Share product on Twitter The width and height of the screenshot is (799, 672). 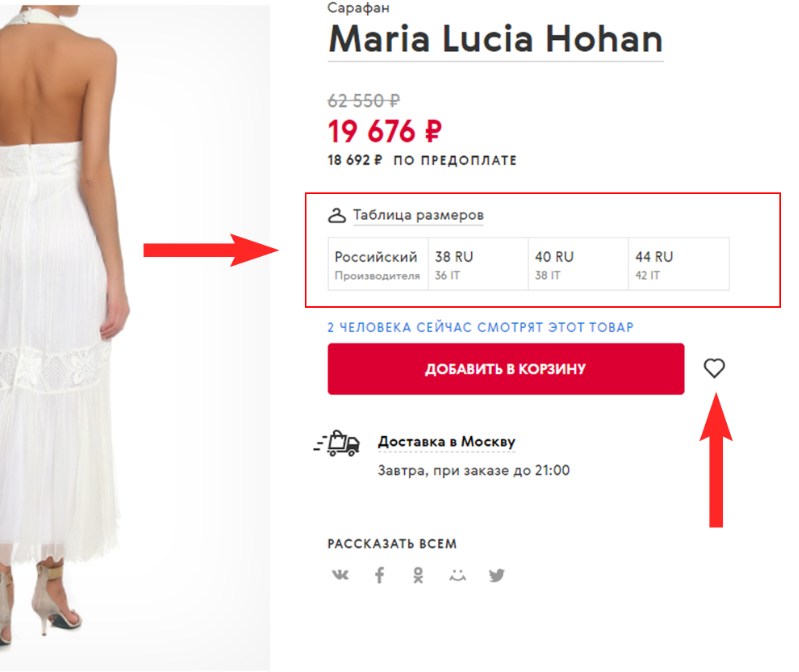click(497, 576)
